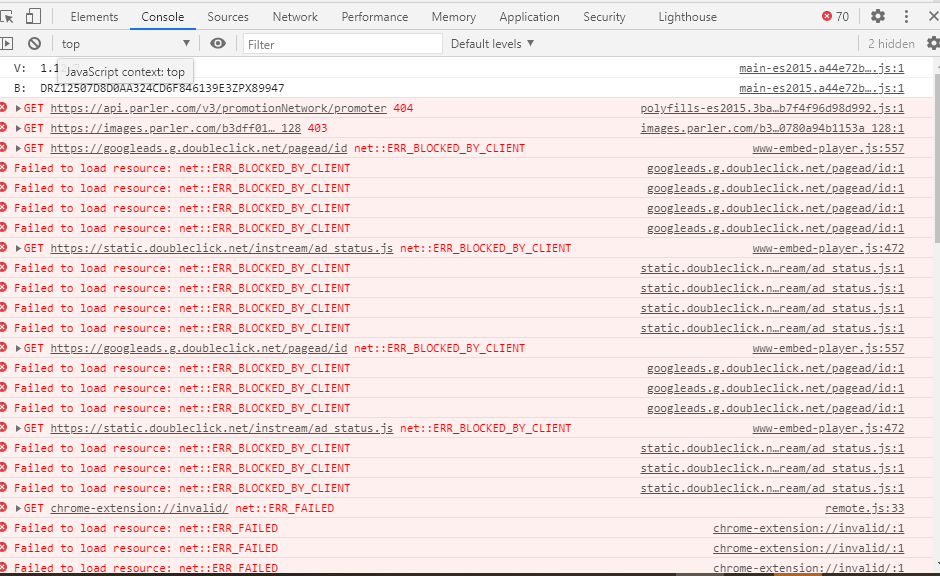Expand the api.parler.com promoter 404 entry
The width and height of the screenshot is (940, 576).
coord(19,108)
